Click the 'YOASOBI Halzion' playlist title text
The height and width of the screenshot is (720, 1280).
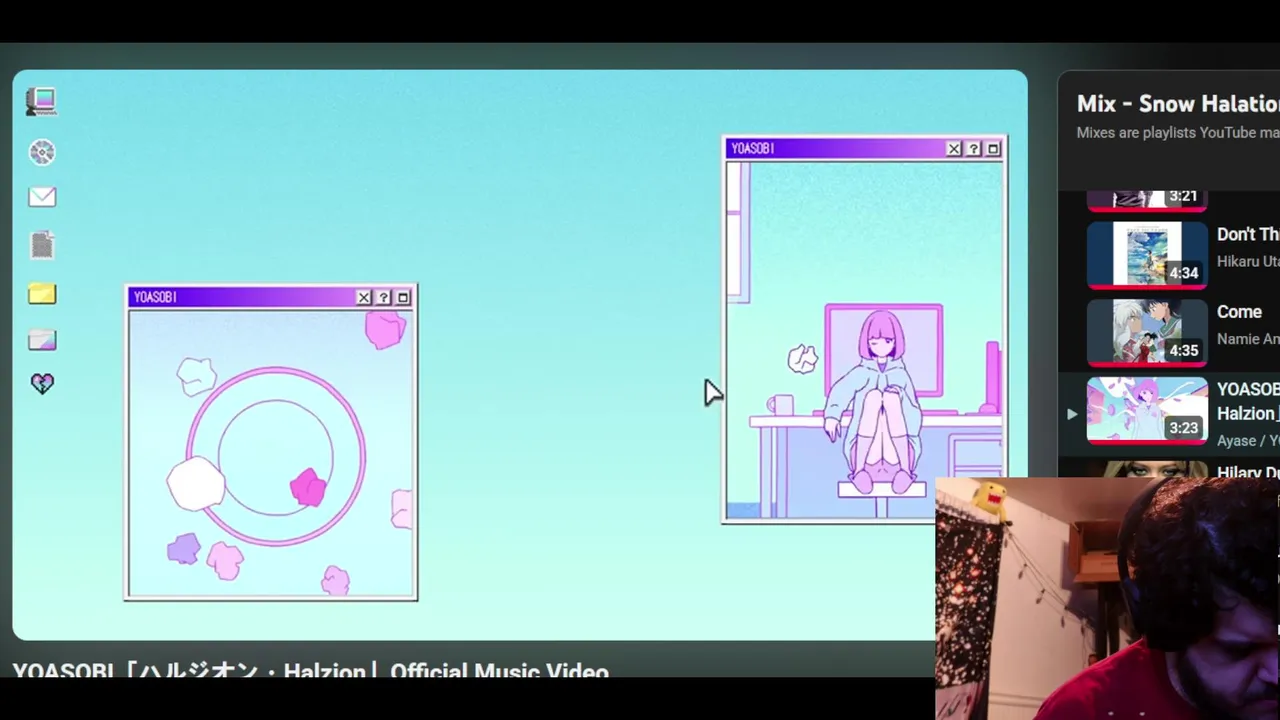[x=1248, y=401]
